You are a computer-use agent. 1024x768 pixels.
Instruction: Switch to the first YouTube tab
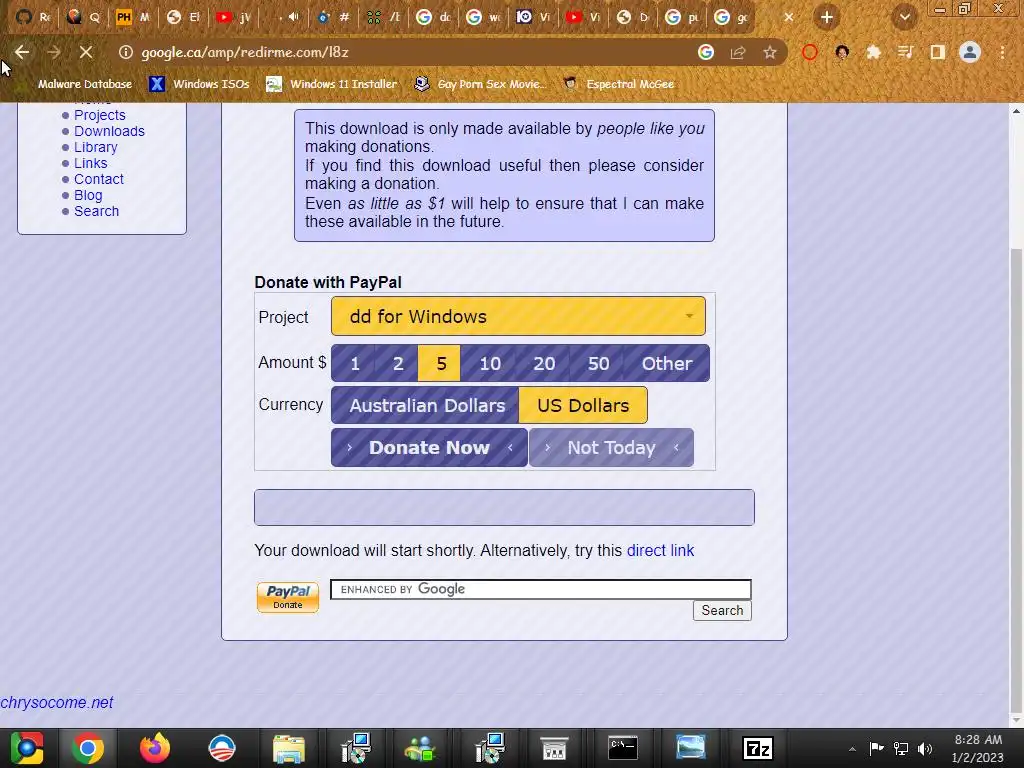coord(233,17)
